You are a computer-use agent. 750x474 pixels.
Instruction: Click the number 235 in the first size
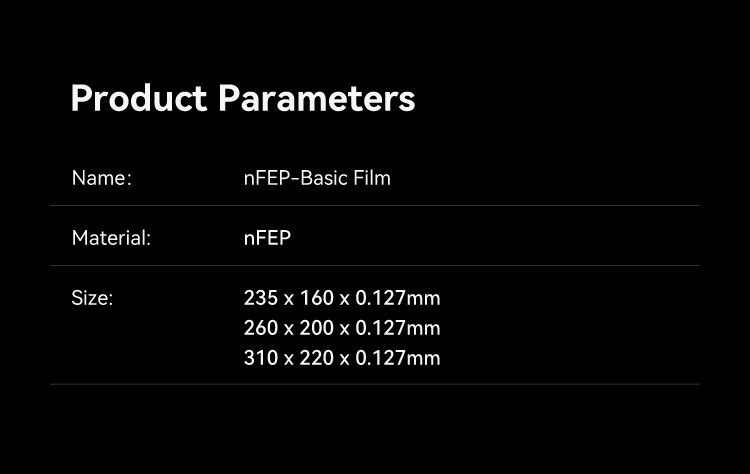(260, 298)
